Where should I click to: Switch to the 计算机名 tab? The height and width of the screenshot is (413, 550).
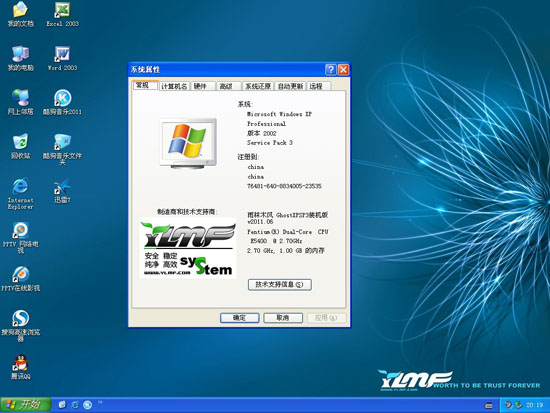(x=174, y=86)
